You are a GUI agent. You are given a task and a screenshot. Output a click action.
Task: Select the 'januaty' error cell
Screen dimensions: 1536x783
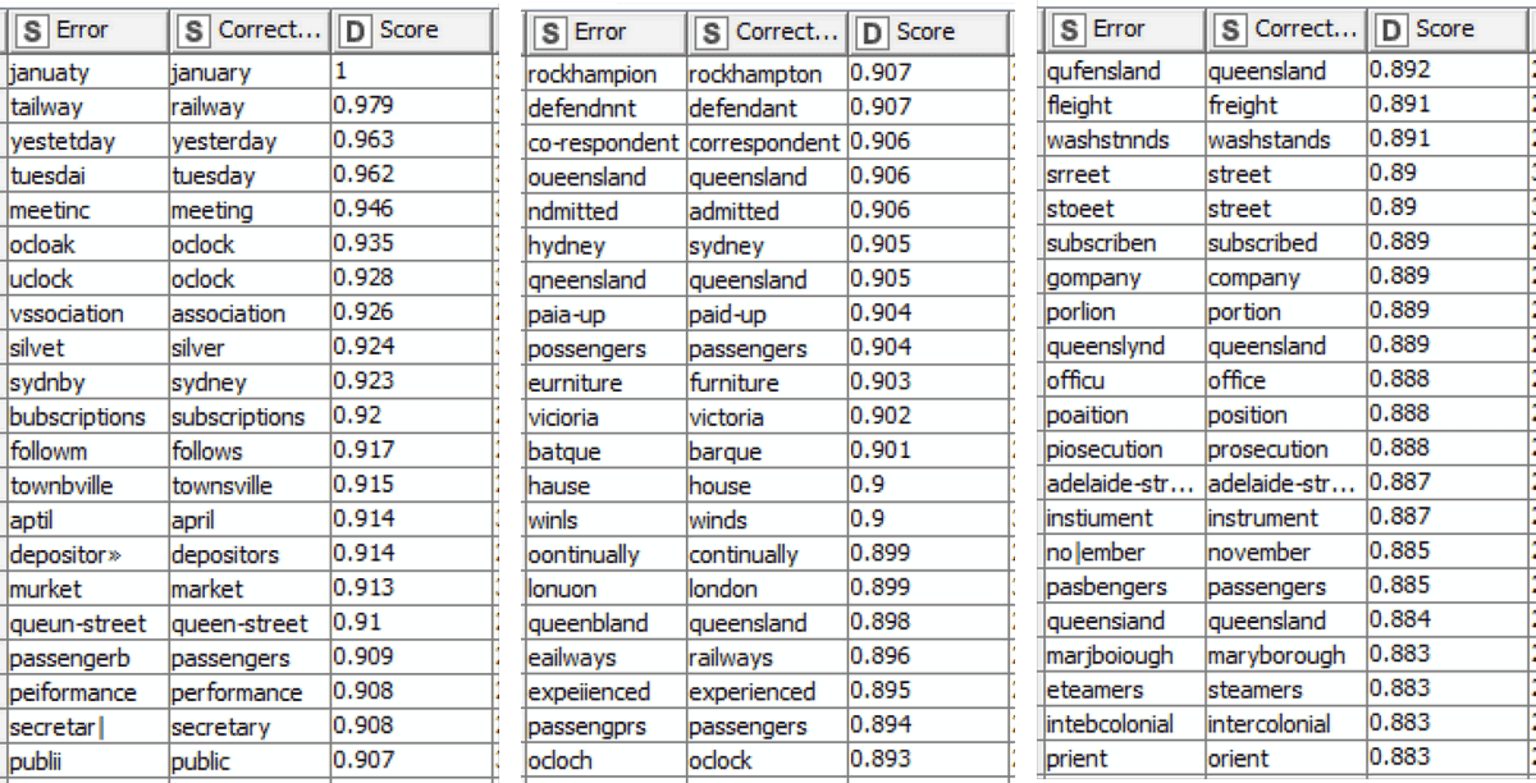pos(87,73)
